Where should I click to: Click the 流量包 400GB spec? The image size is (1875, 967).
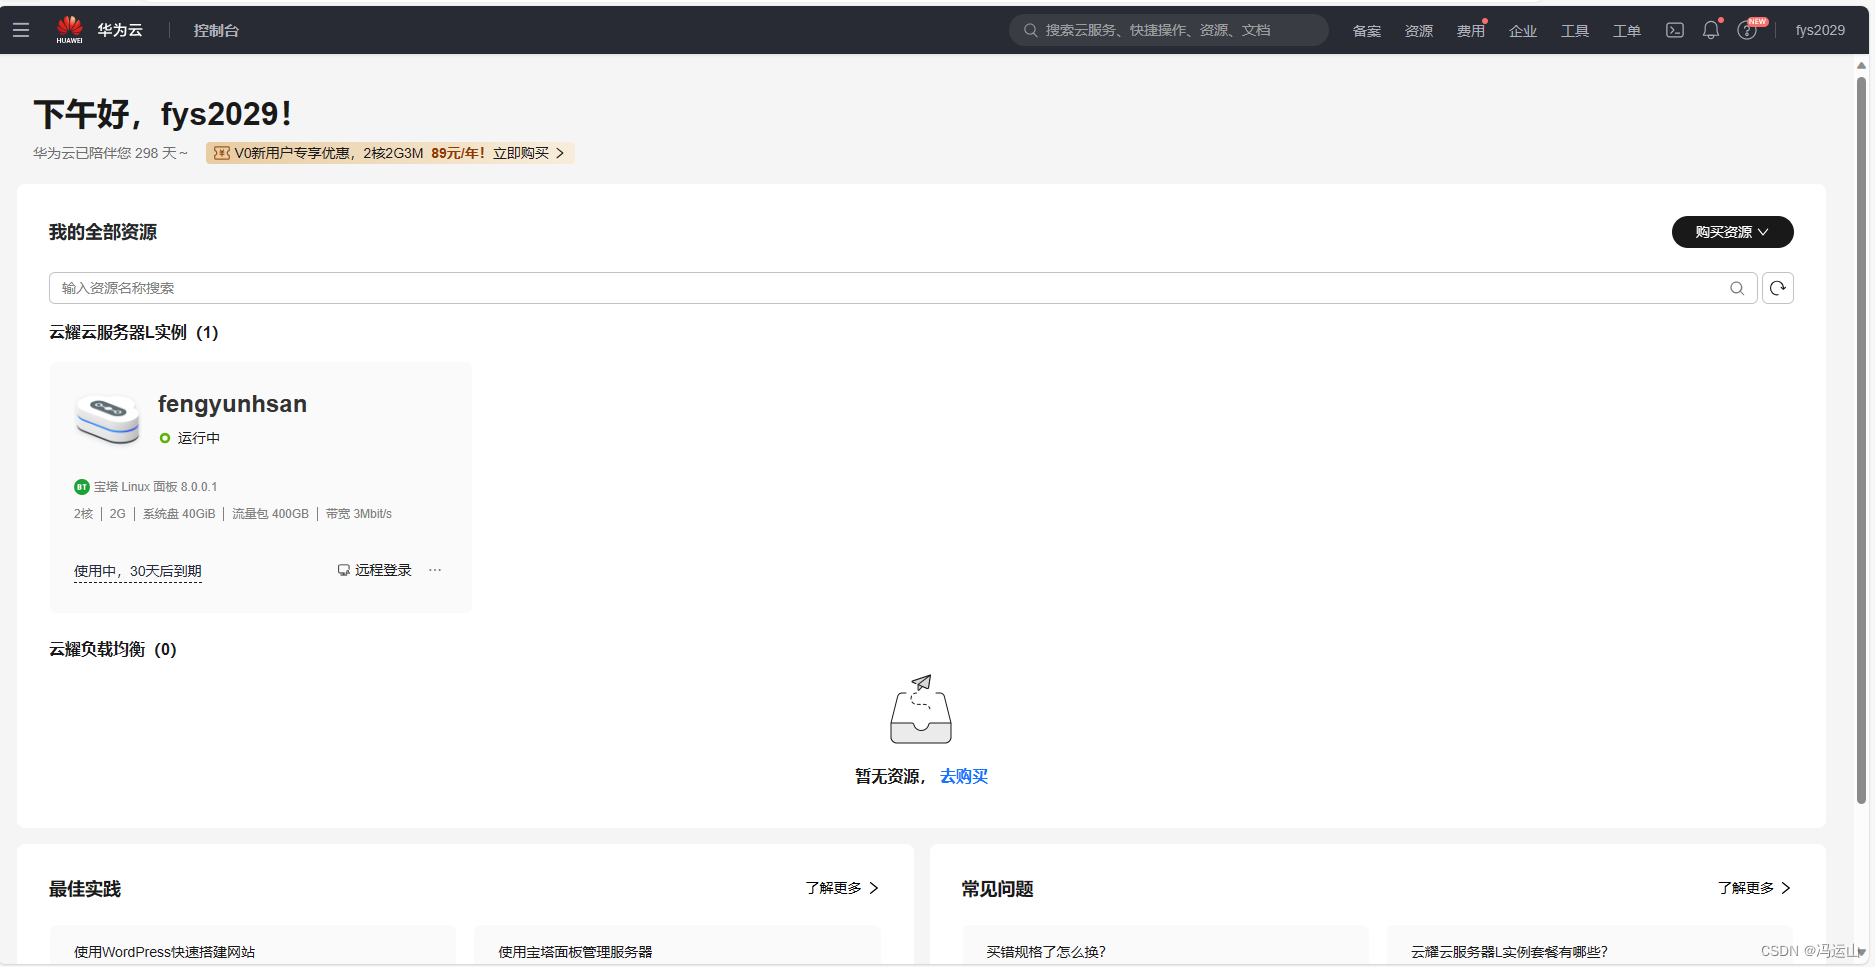pos(270,514)
